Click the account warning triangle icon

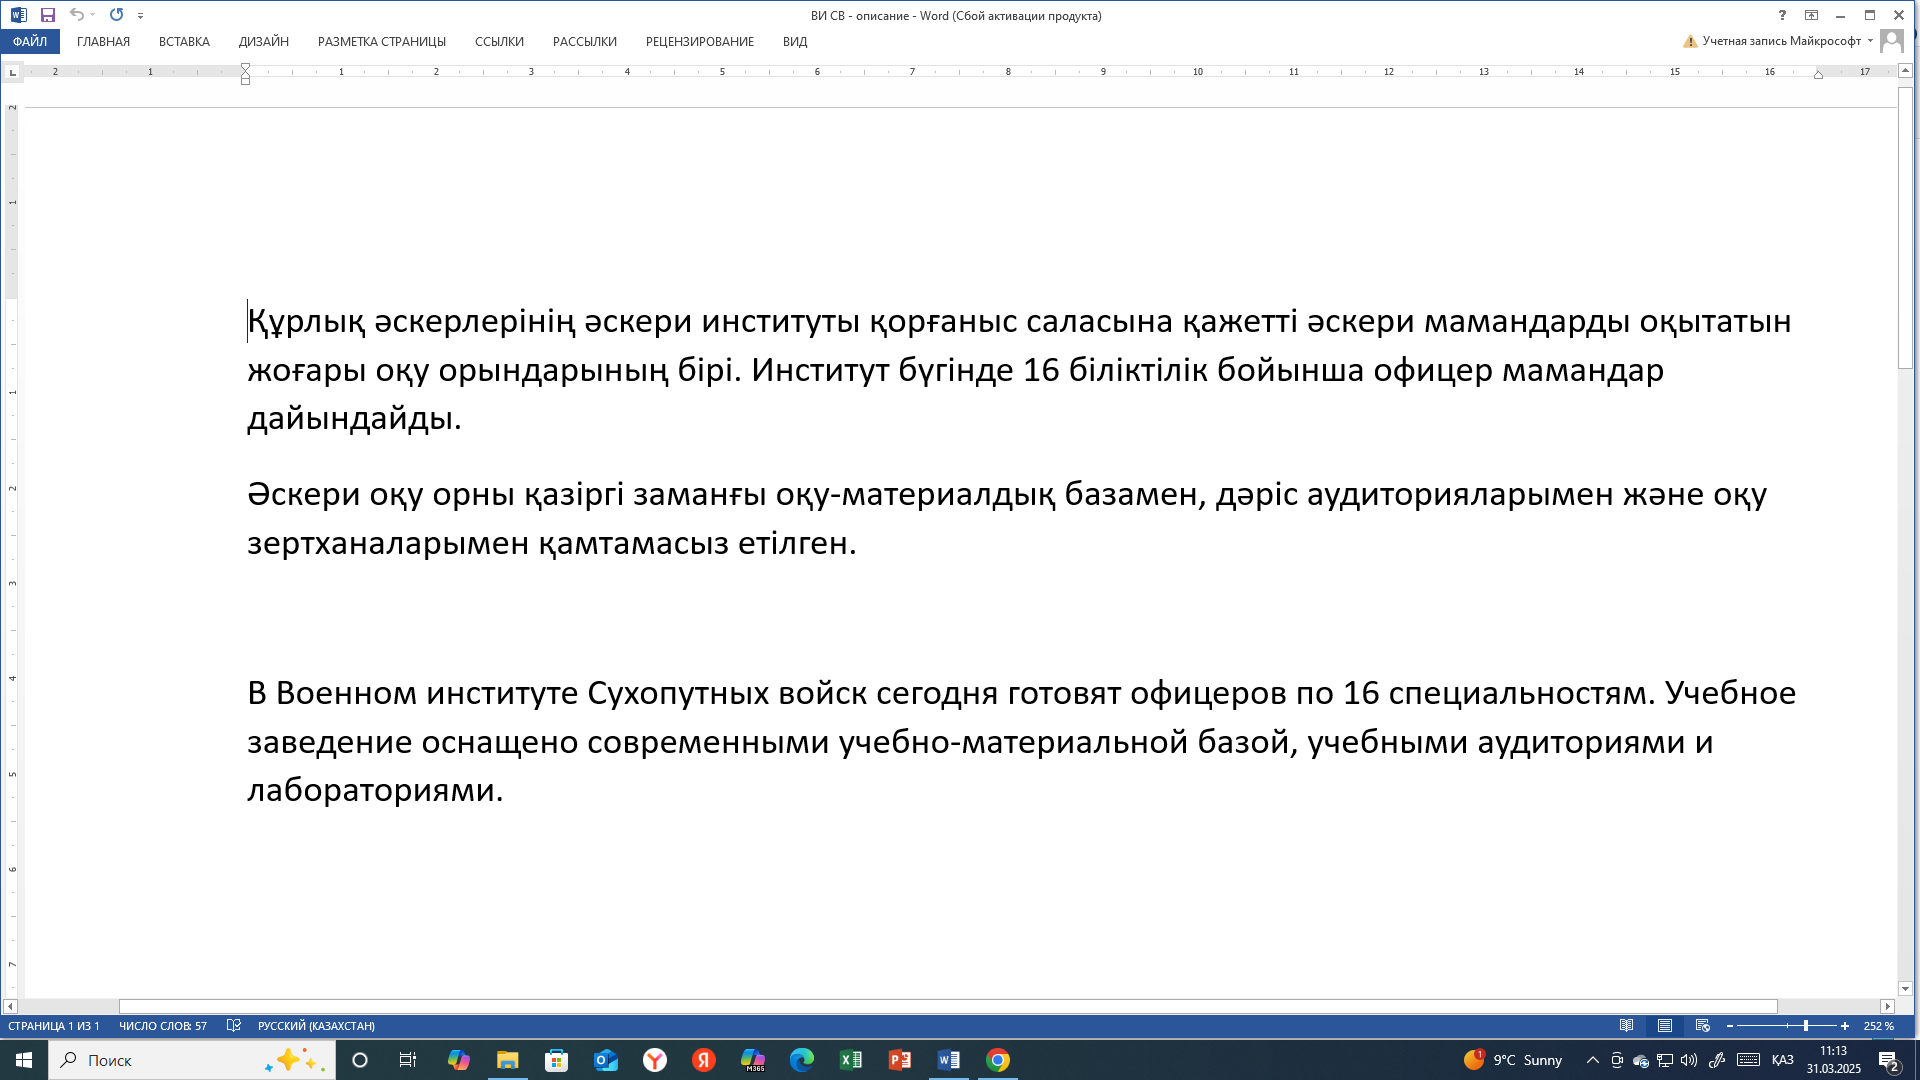point(1690,41)
